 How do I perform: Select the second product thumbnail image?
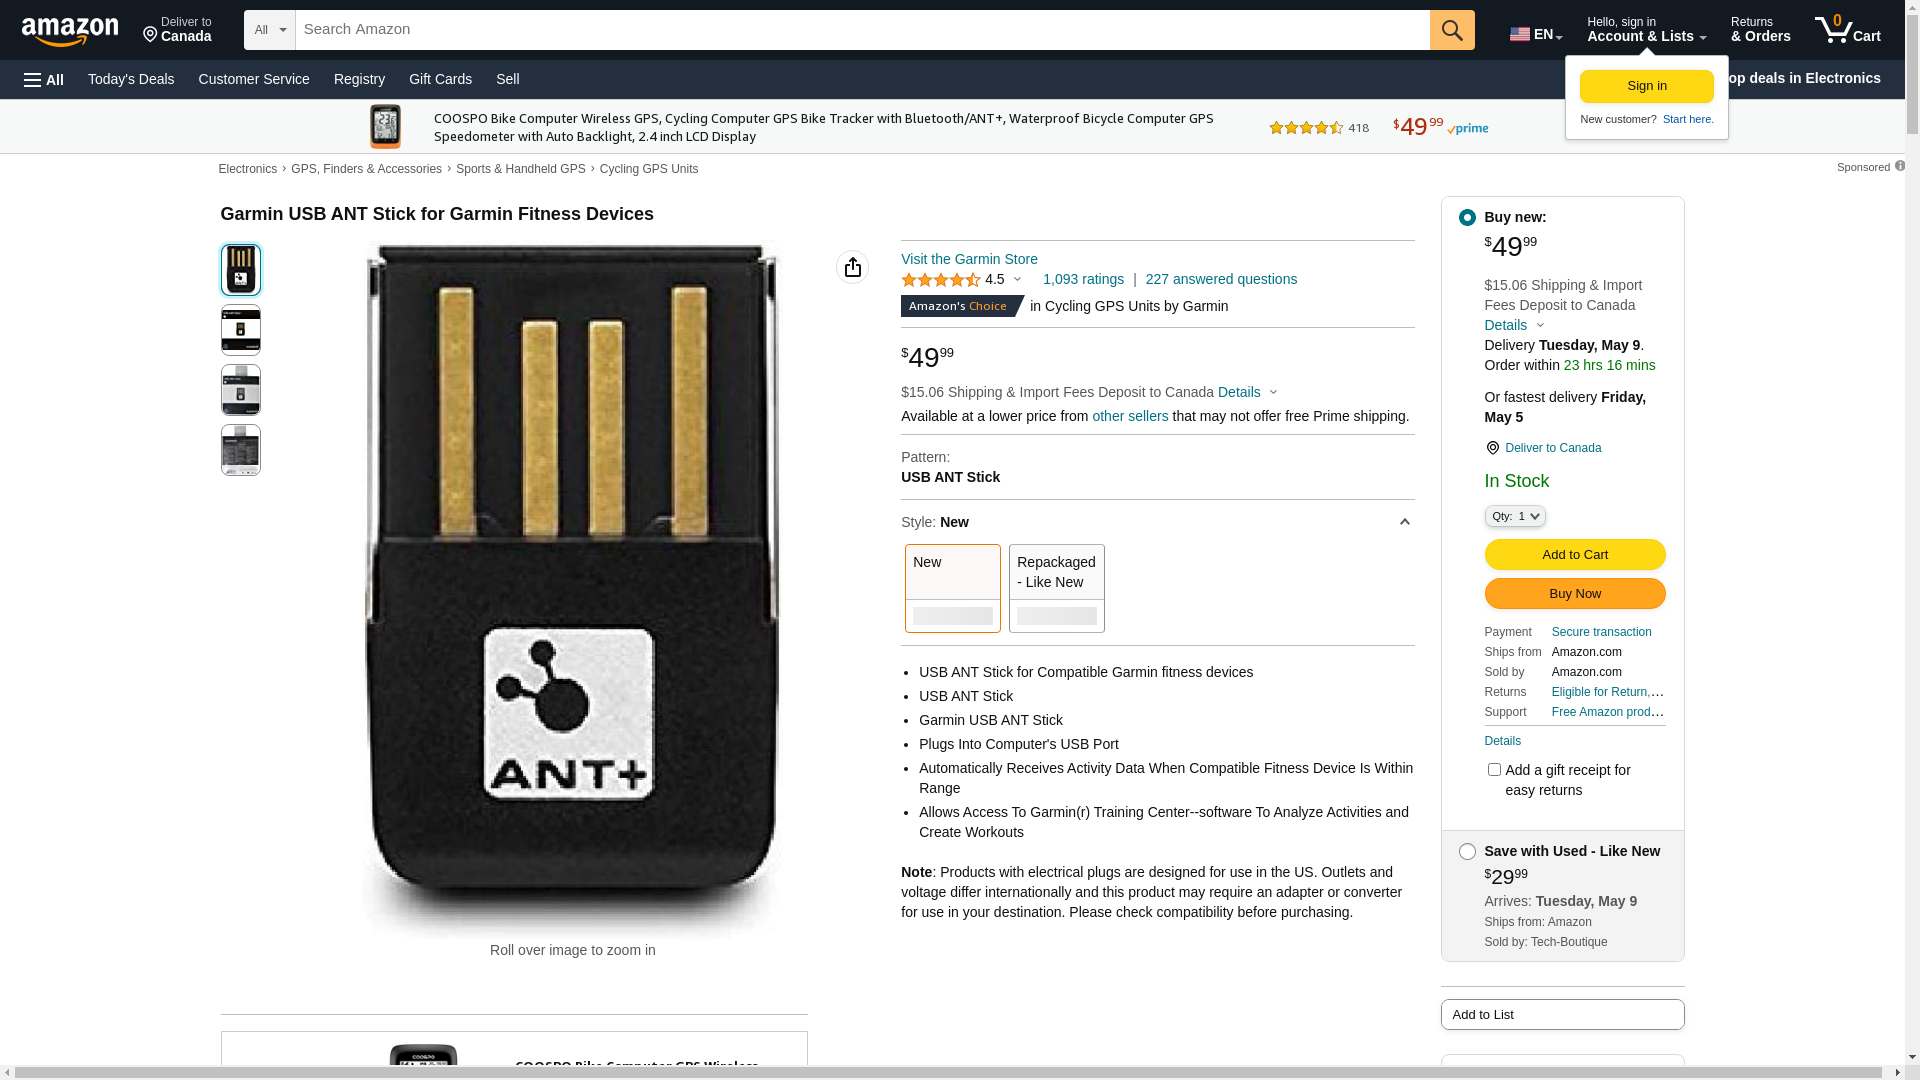coord(241,330)
